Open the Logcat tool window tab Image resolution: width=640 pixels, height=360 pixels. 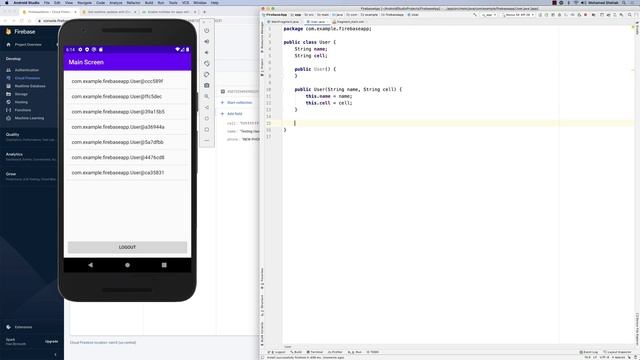(x=277, y=352)
